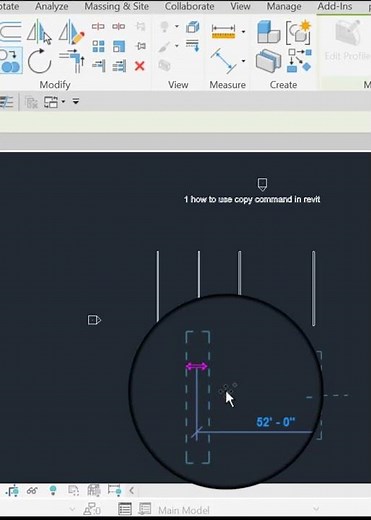Click the Split with Gap tool

point(119,26)
